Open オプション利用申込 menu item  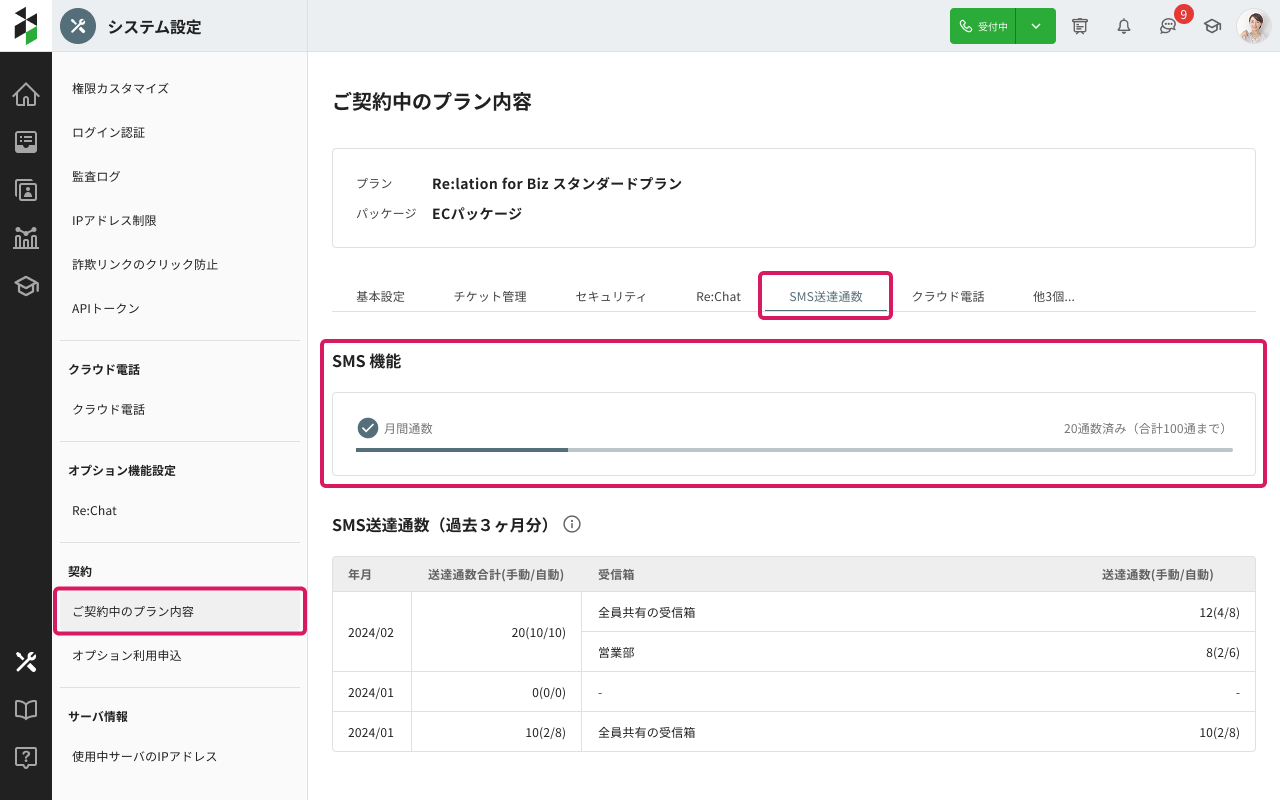[x=180, y=655]
